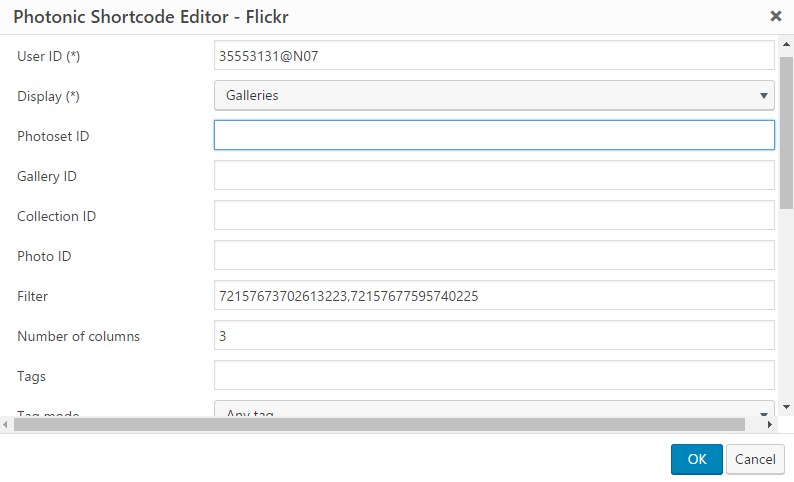Close the Photonic Shortcode Editor dialog
Image resolution: width=794 pixels, height=482 pixels.
775,16
